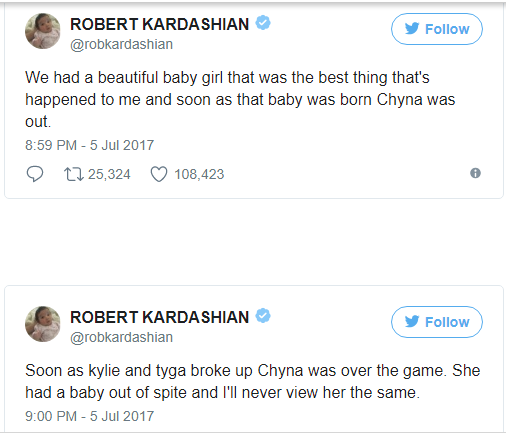Open ROBERT KARDASHIAN name in second tweet
The height and width of the screenshot is (433, 506).
click(x=159, y=317)
